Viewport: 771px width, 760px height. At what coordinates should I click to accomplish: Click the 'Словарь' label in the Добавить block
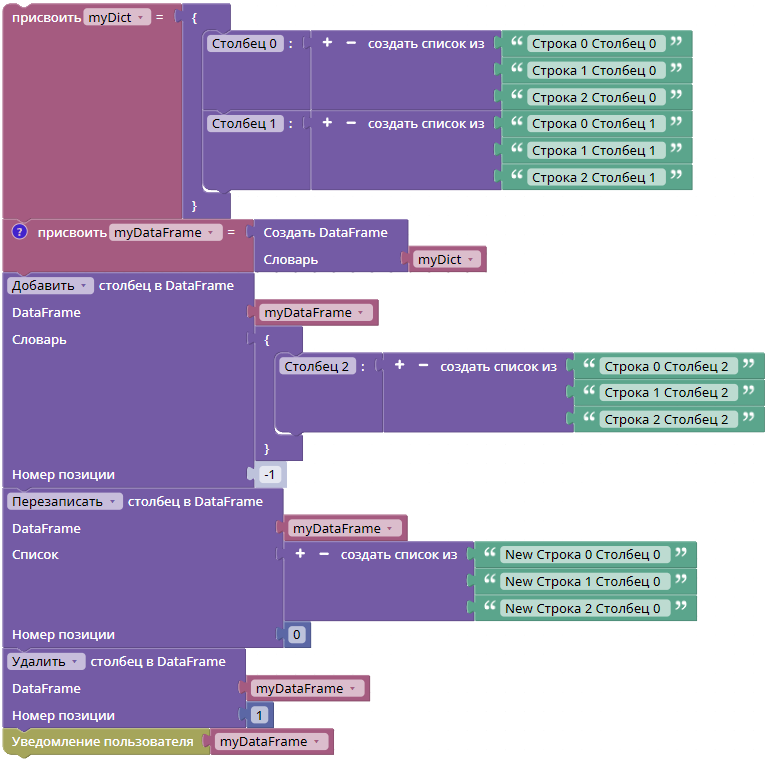pyautogui.click(x=39, y=340)
